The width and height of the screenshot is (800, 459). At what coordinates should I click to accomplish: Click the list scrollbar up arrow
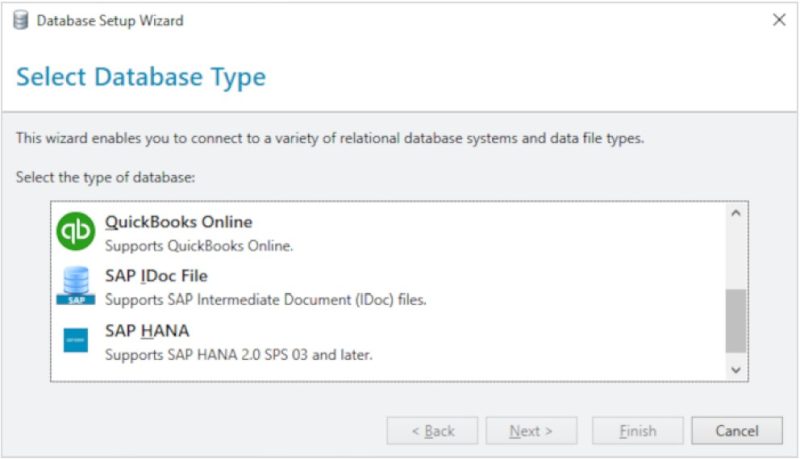click(x=736, y=213)
